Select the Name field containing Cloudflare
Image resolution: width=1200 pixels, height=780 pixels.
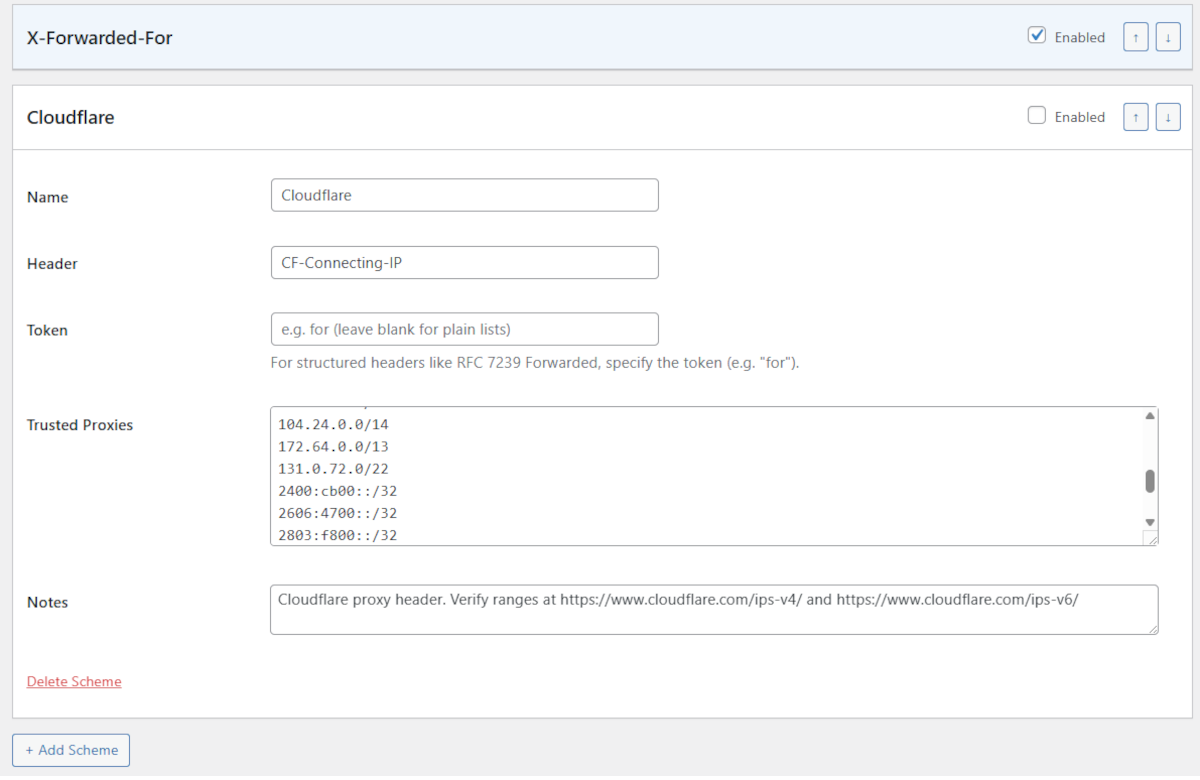pyautogui.click(x=464, y=194)
